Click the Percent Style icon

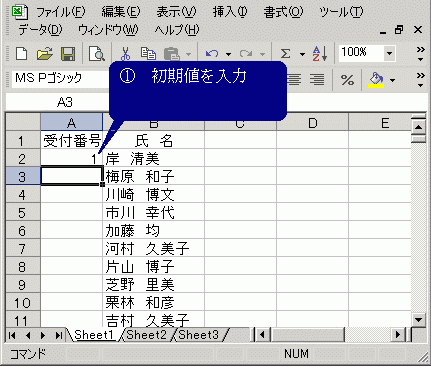click(x=347, y=80)
